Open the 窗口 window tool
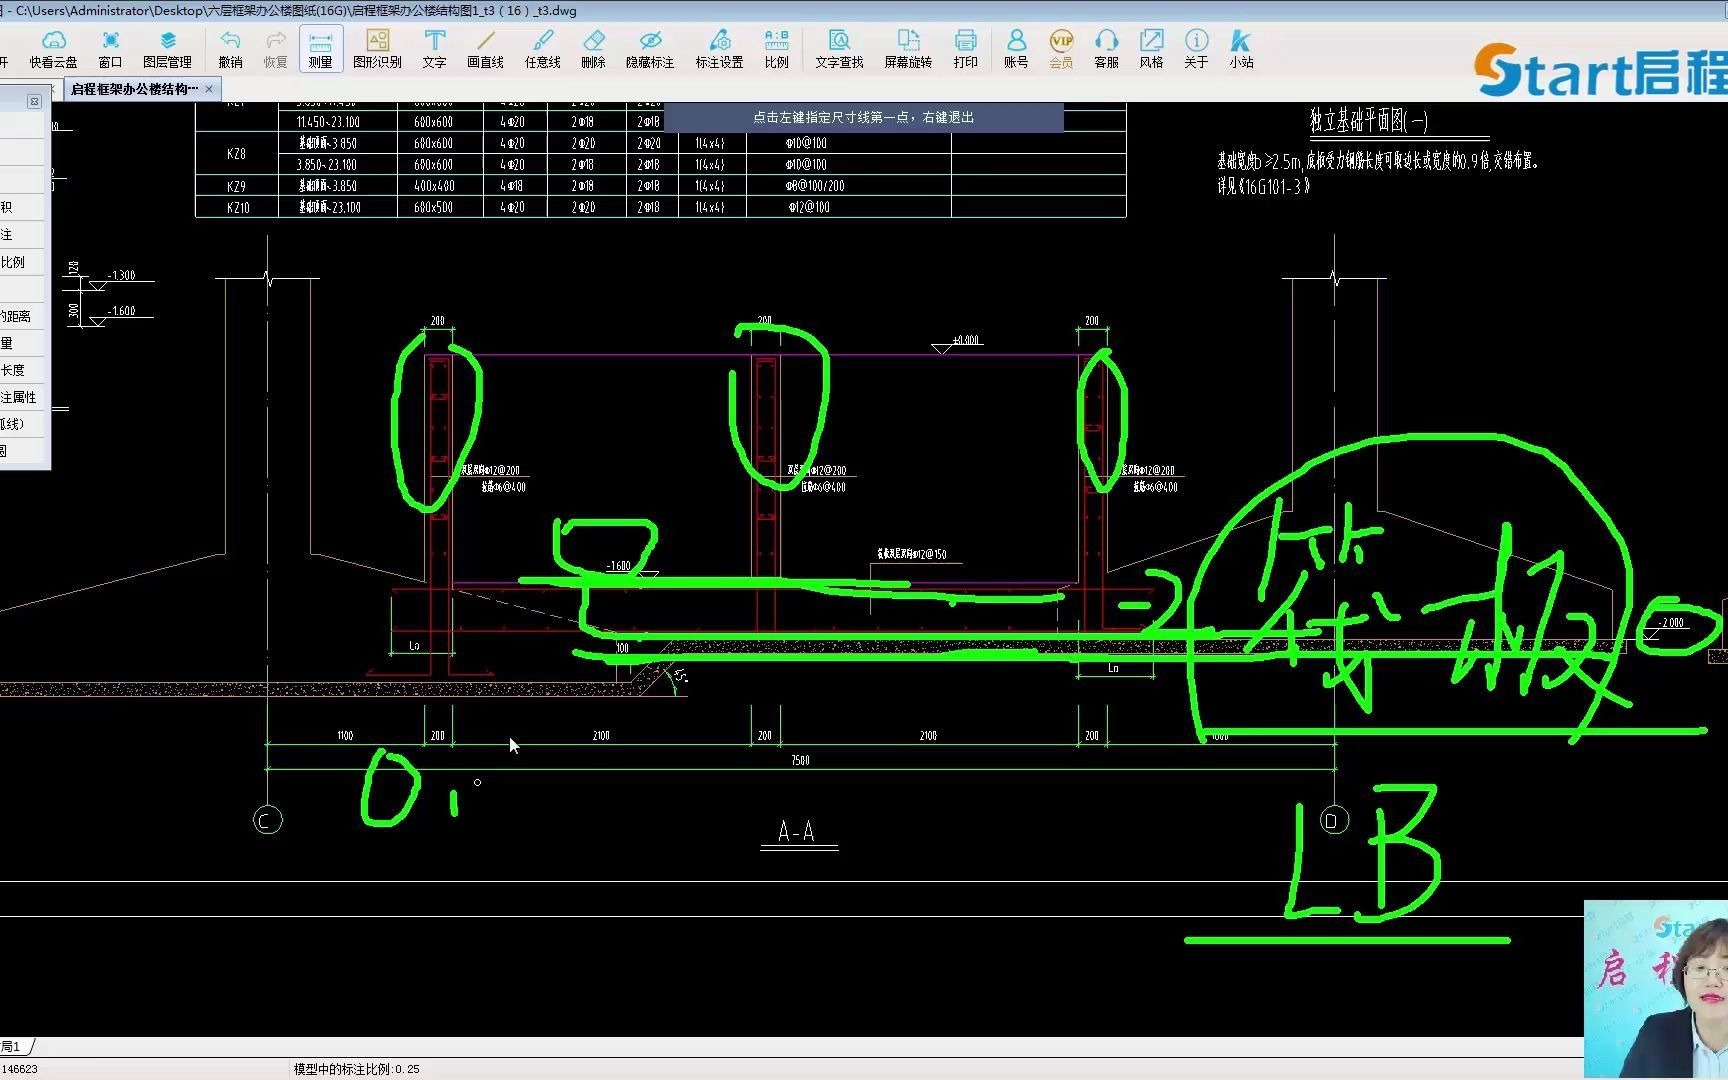 pos(110,48)
